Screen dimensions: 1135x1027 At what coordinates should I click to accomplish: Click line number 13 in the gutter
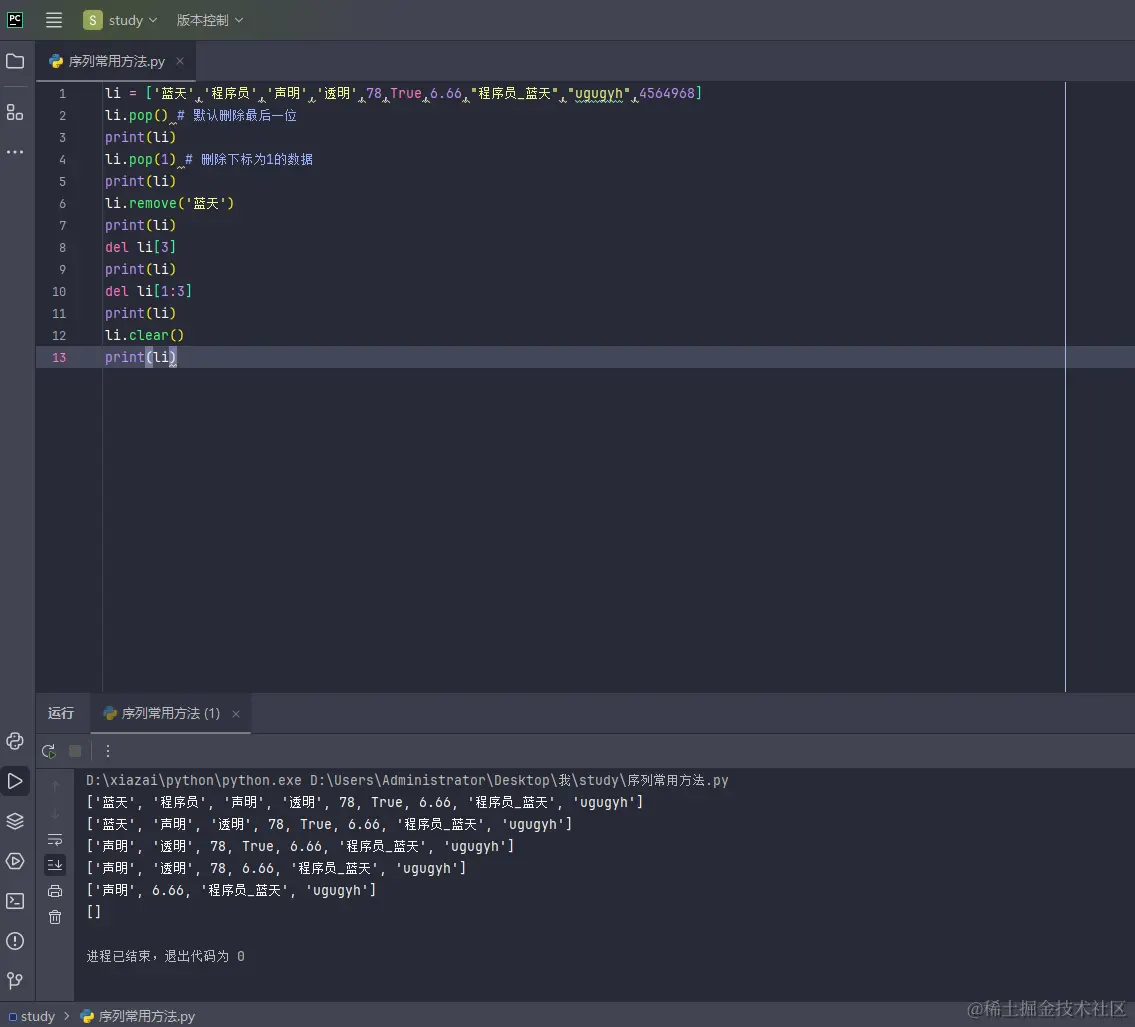(59, 358)
